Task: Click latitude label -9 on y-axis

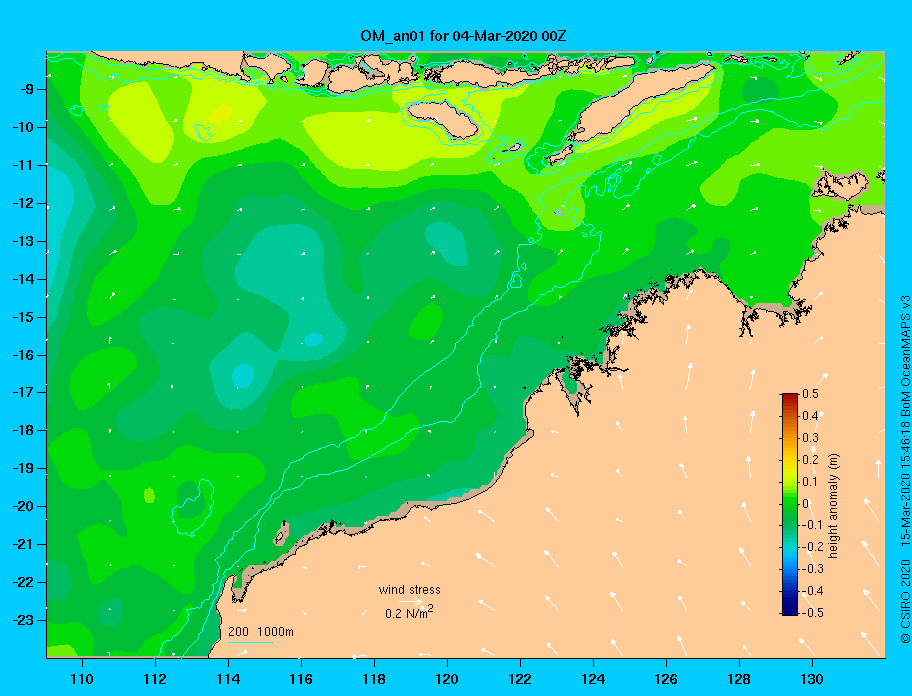Action: tap(27, 89)
